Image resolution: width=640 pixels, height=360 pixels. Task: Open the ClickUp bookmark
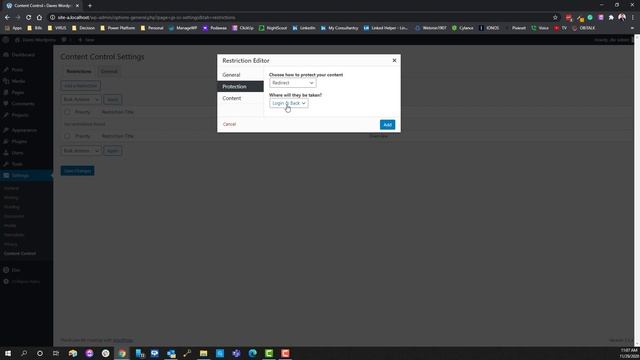click(243, 28)
